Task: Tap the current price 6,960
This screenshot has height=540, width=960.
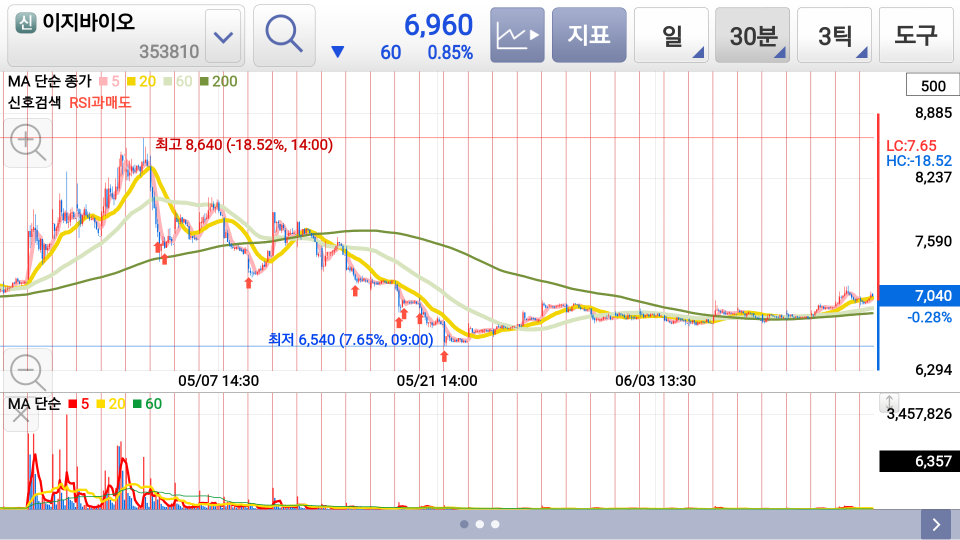Action: click(438, 25)
